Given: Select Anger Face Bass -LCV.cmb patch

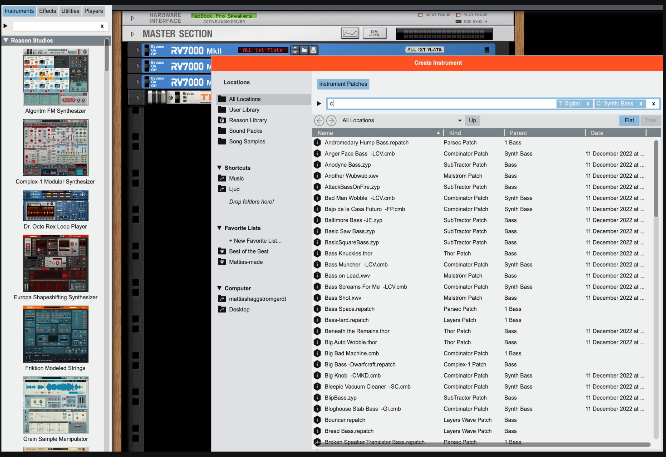Looking at the screenshot, I should pyautogui.click(x=360, y=154).
